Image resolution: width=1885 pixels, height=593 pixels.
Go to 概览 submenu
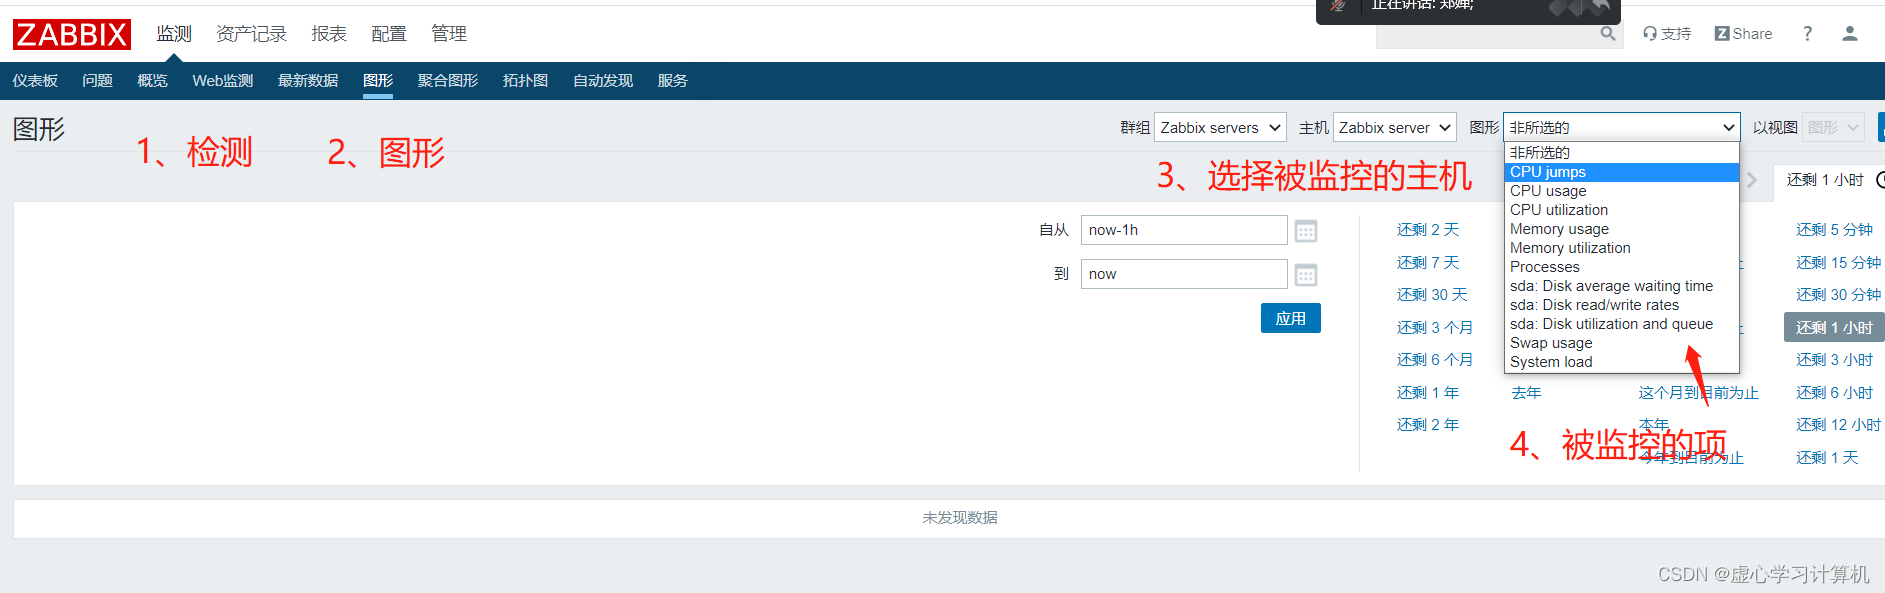(152, 81)
